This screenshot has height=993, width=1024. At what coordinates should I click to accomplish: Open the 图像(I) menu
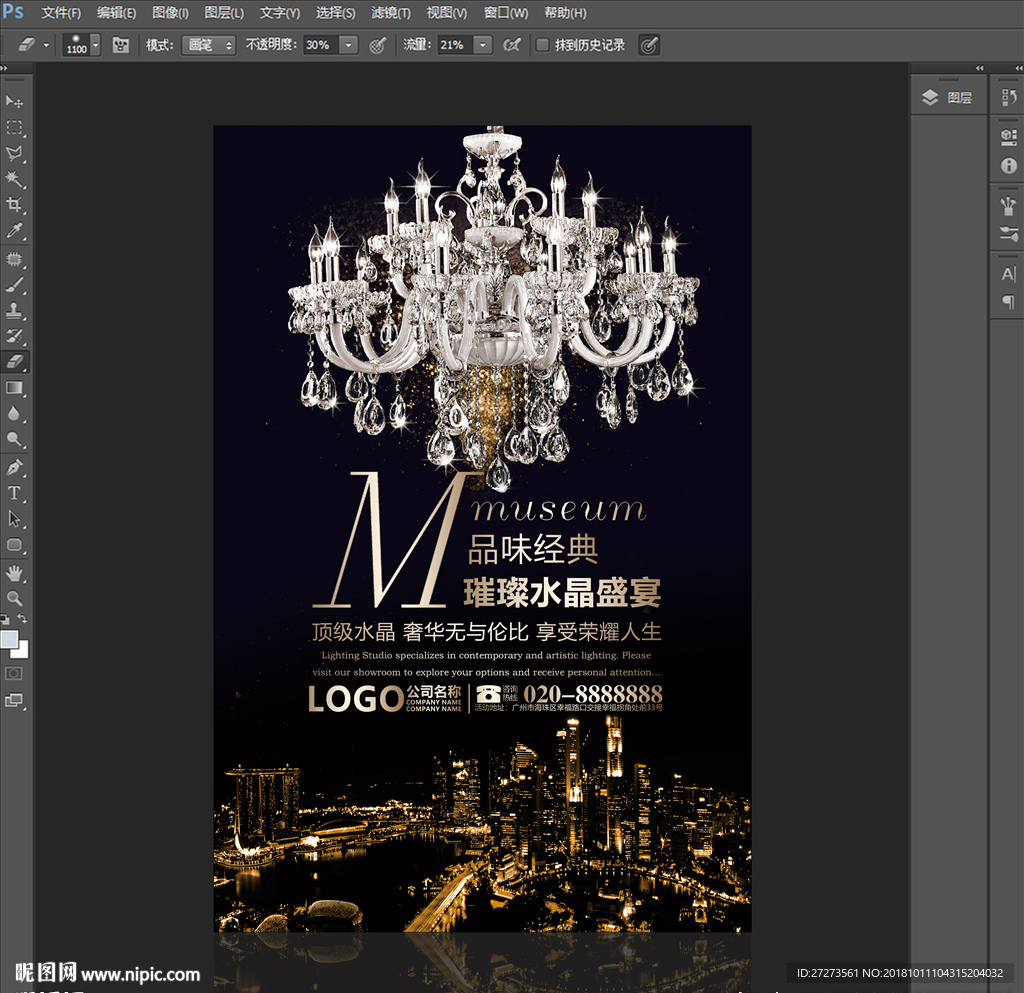tap(170, 13)
